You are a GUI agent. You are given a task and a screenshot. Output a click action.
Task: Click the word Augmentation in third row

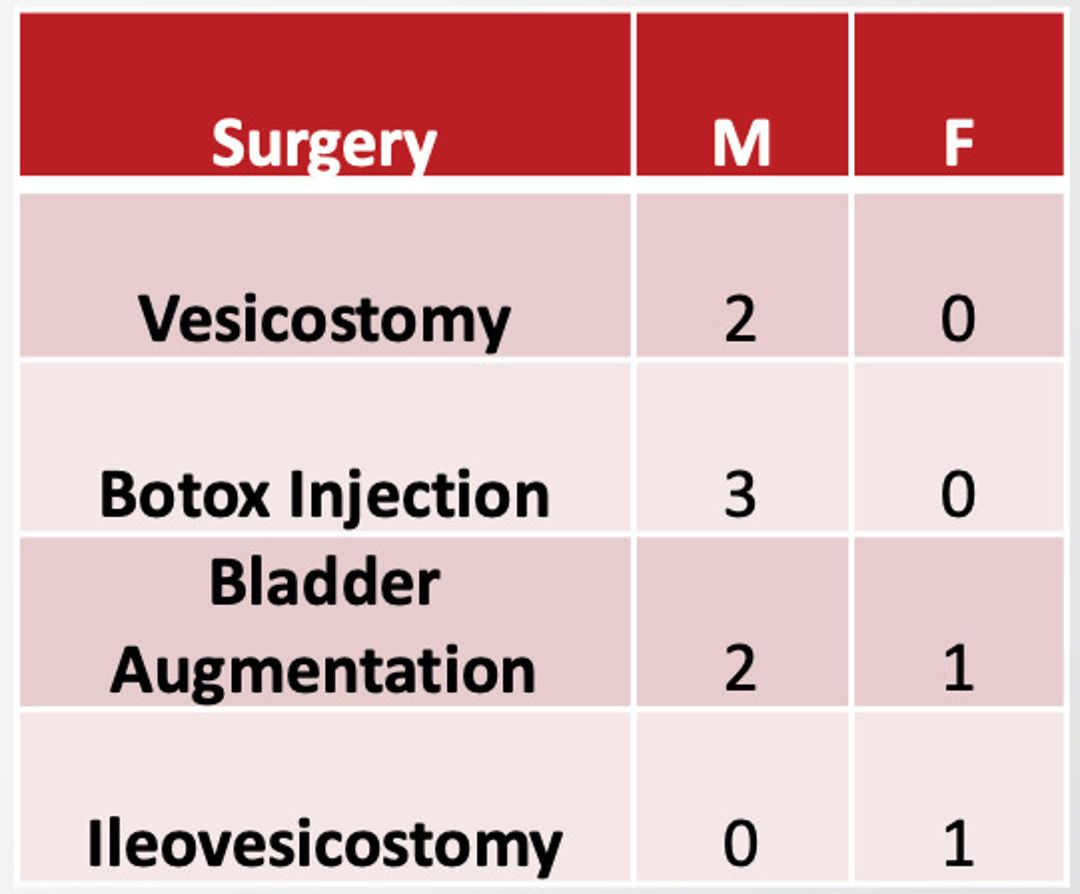pos(323,671)
